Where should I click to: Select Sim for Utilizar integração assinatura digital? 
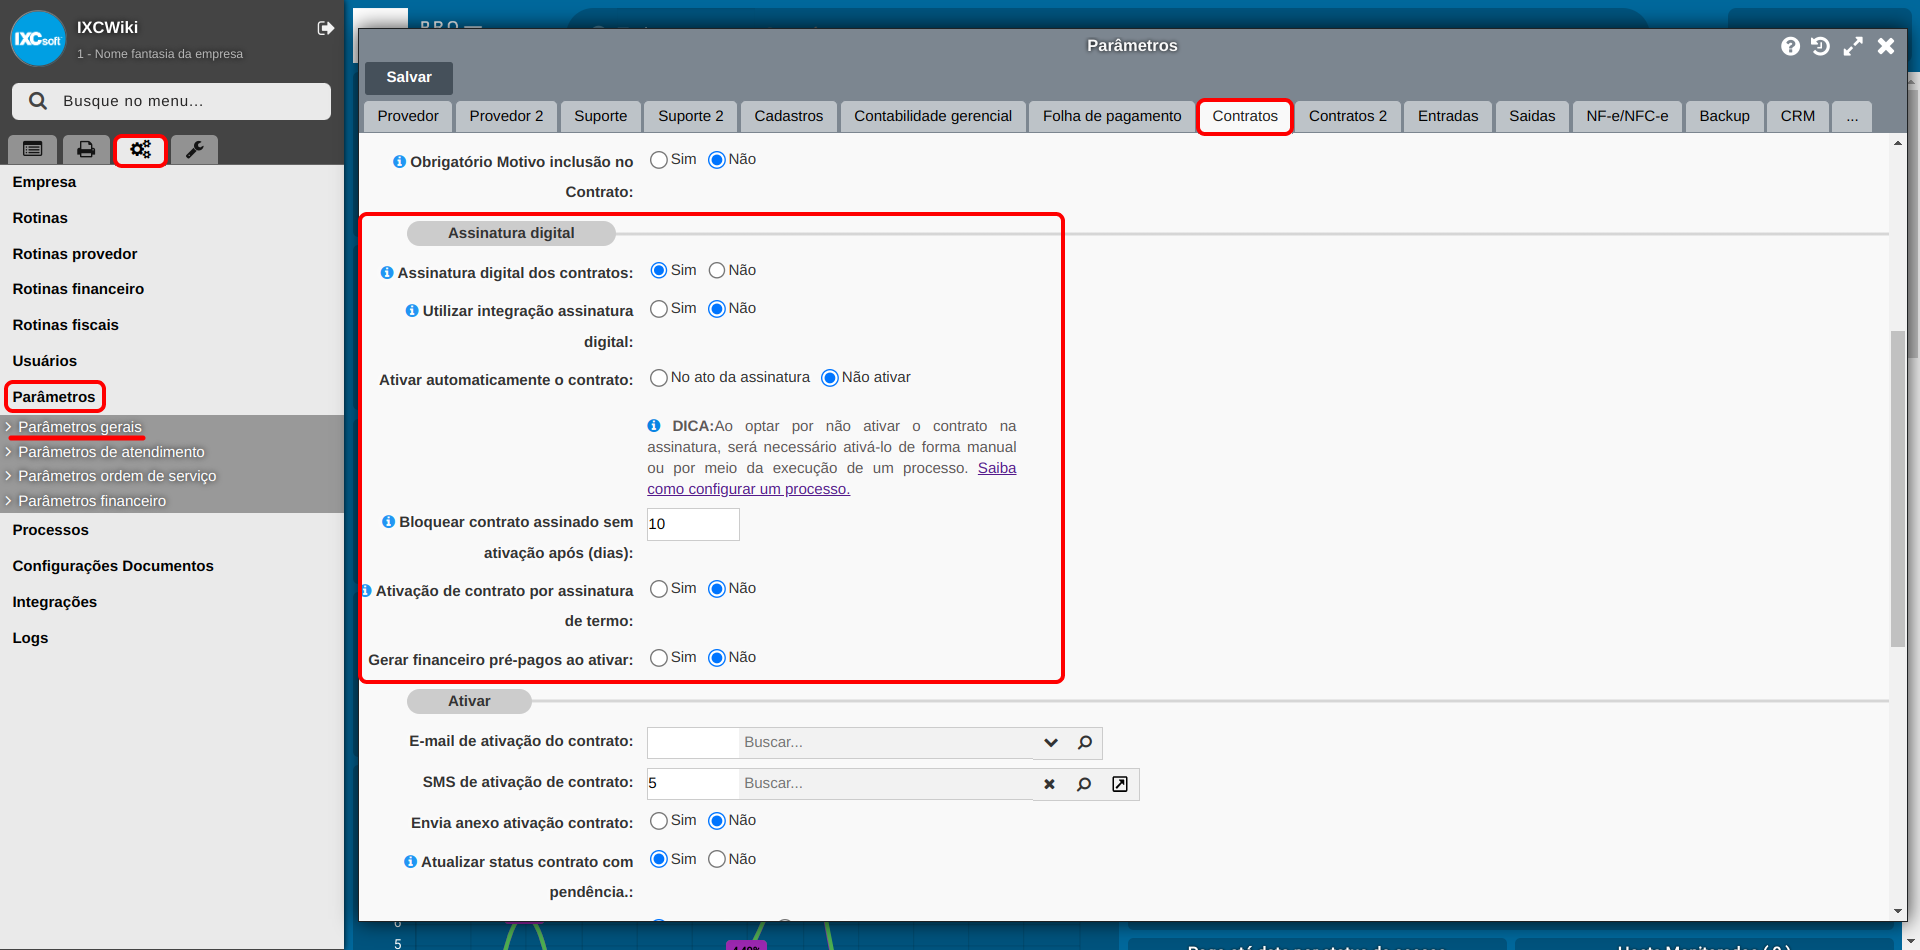[659, 309]
